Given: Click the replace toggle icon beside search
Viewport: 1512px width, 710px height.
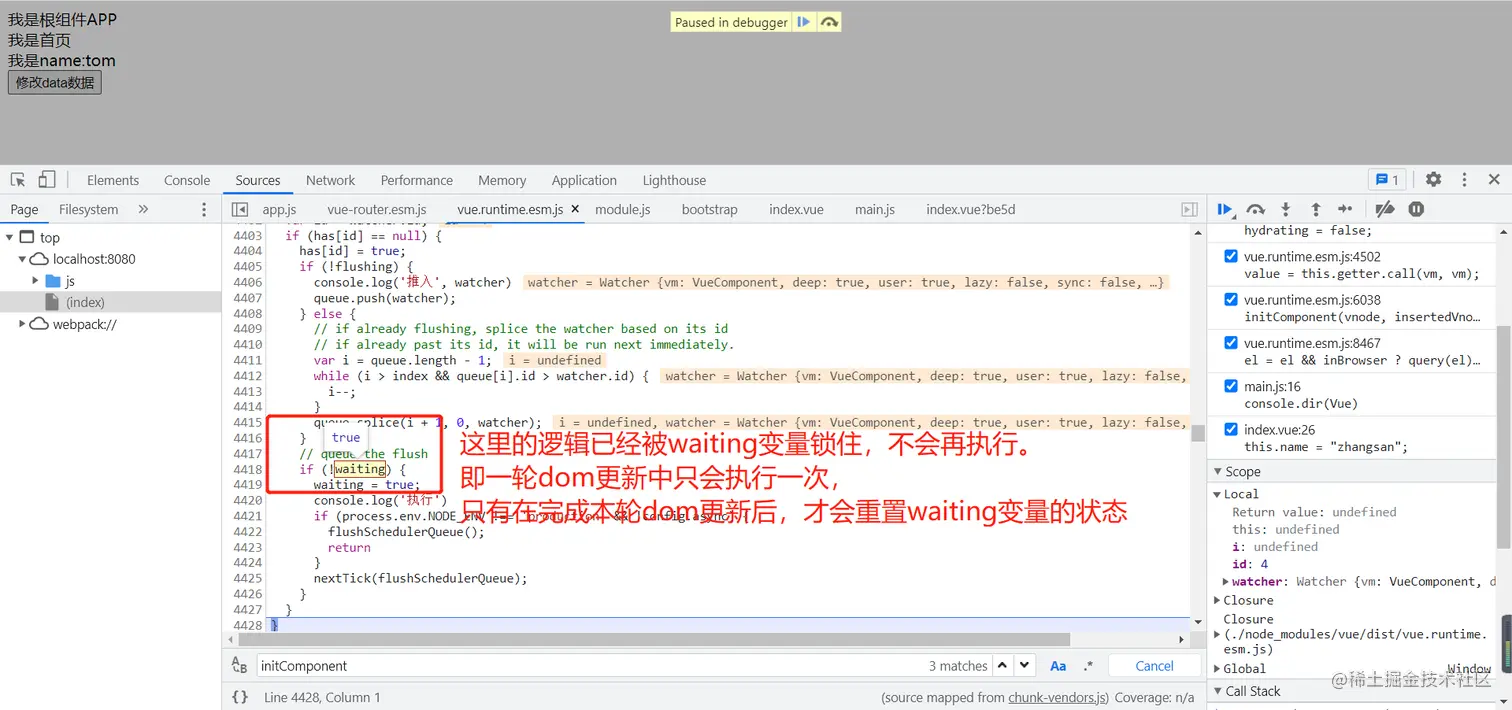Looking at the screenshot, I should pos(239,666).
